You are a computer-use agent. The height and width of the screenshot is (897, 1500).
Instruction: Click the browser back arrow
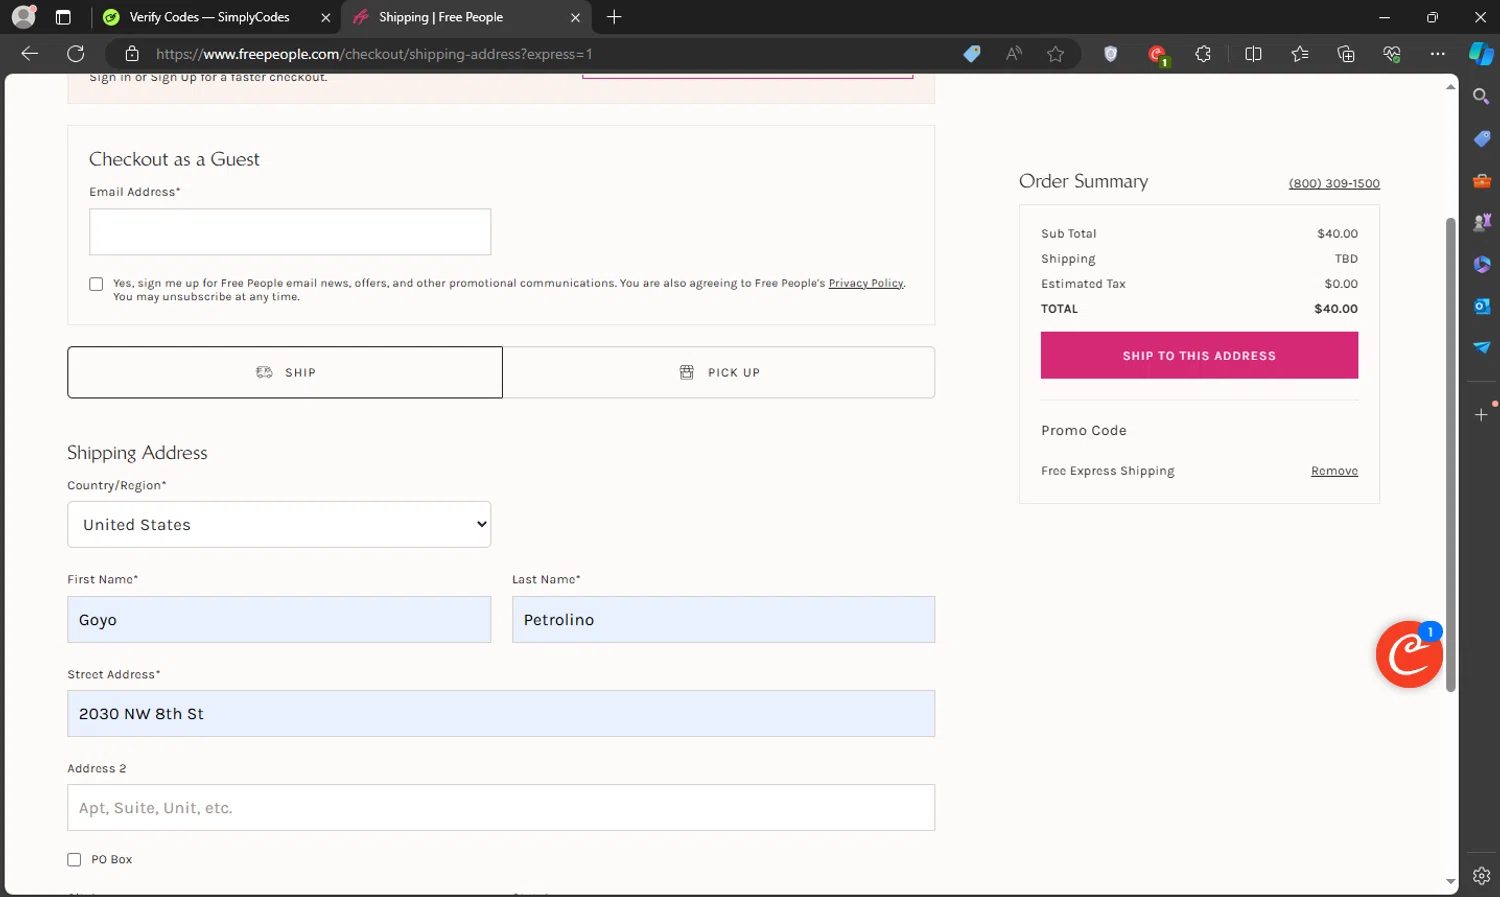click(x=30, y=54)
